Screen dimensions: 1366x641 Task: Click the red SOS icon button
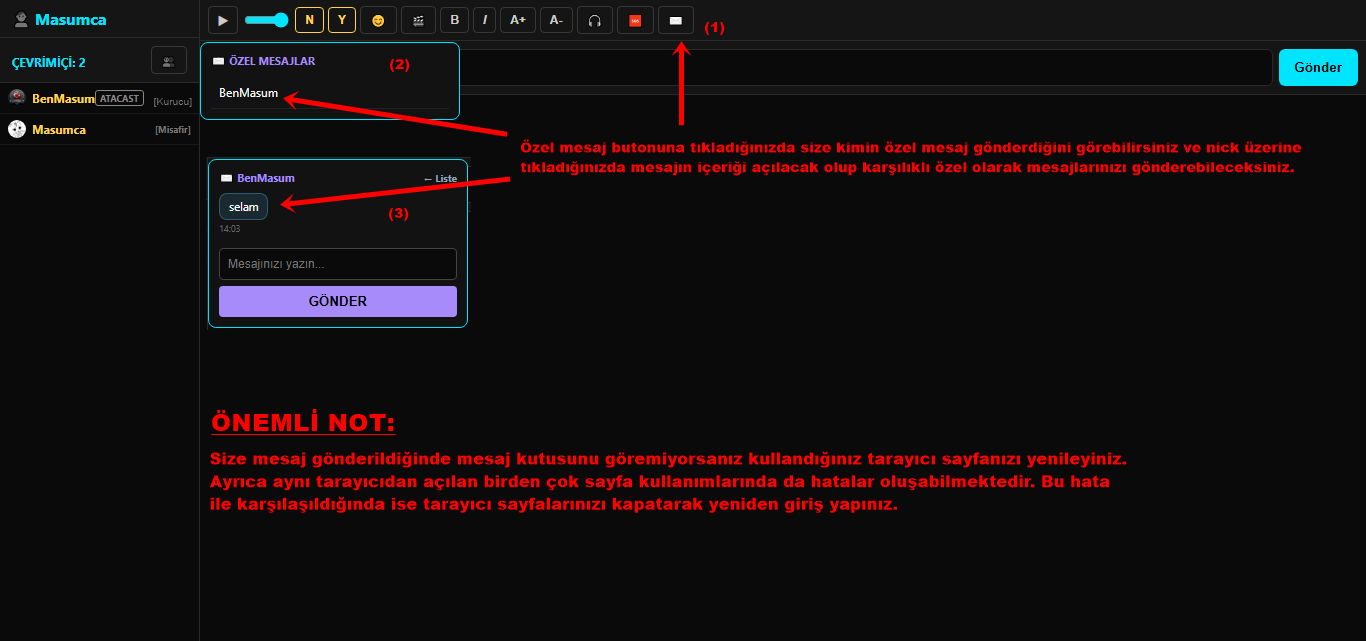pos(635,20)
